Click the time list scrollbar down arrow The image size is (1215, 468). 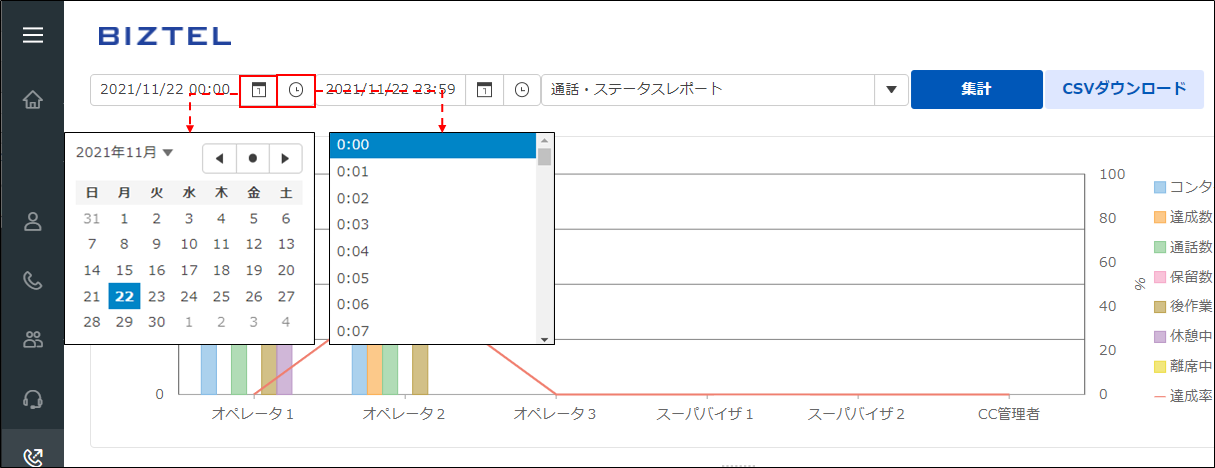(x=545, y=339)
